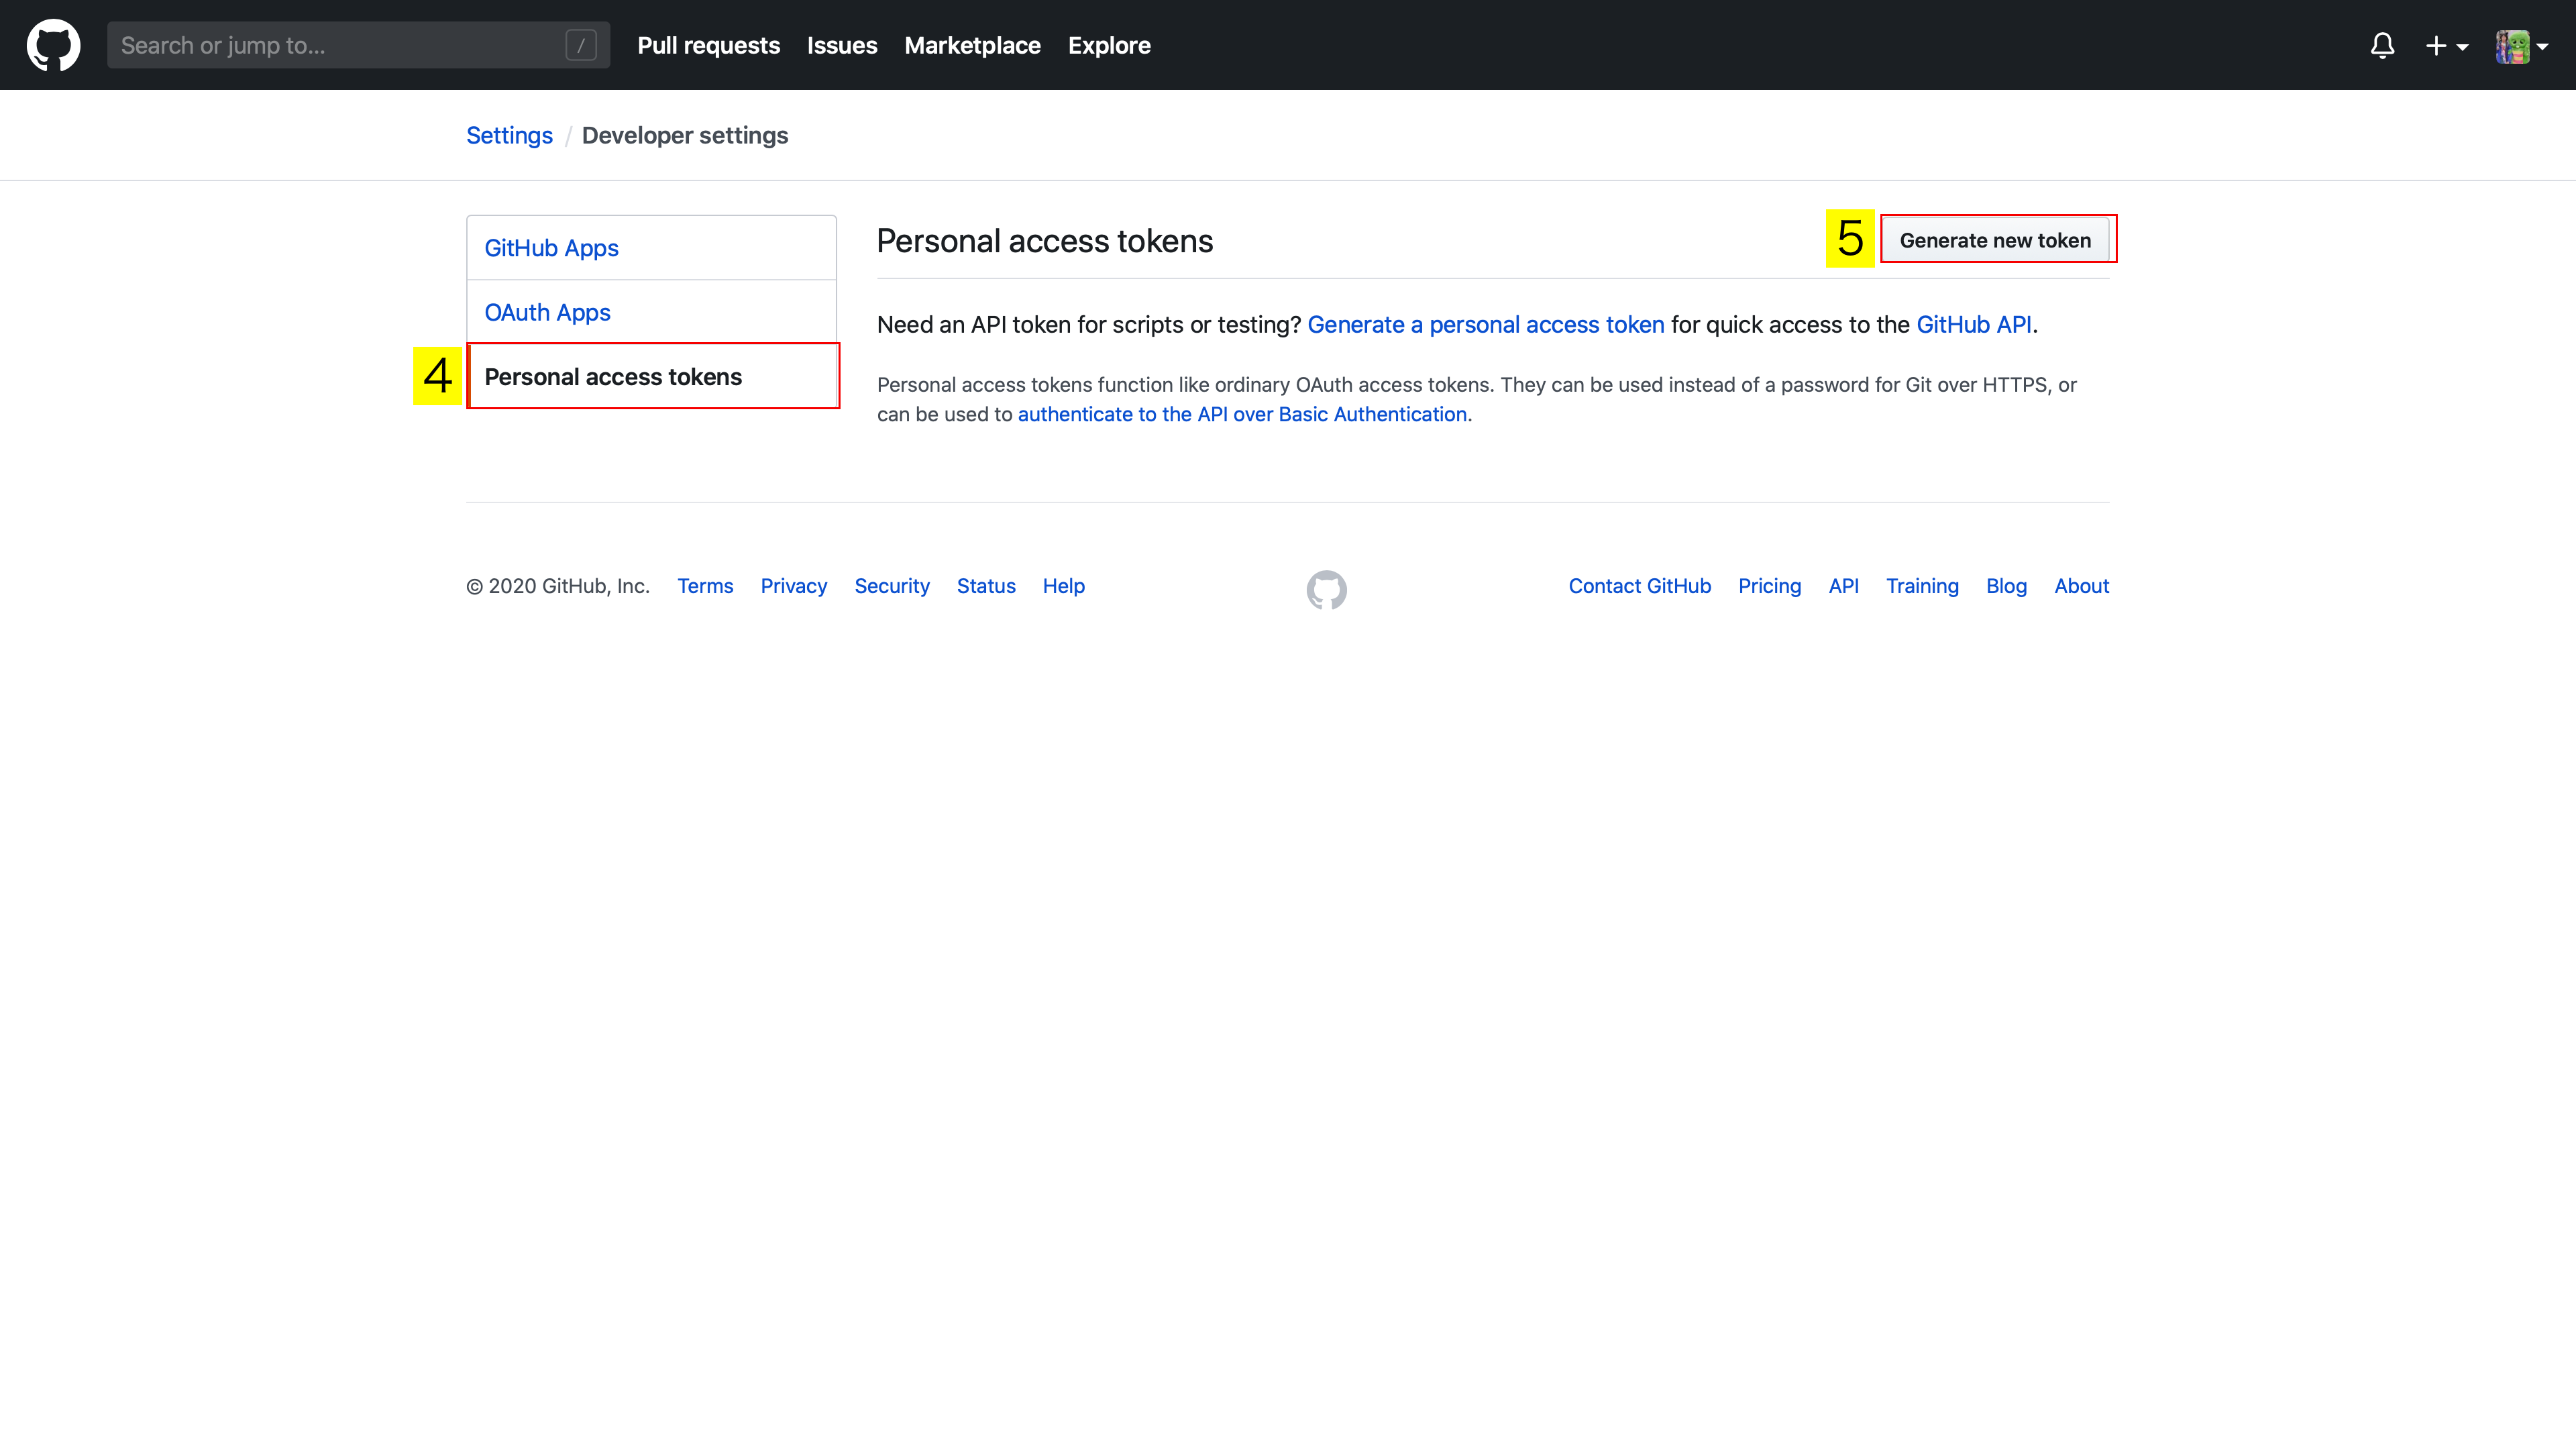This screenshot has height=1449, width=2576.
Task: Open the Blog footer link
Action: [x=2006, y=586]
